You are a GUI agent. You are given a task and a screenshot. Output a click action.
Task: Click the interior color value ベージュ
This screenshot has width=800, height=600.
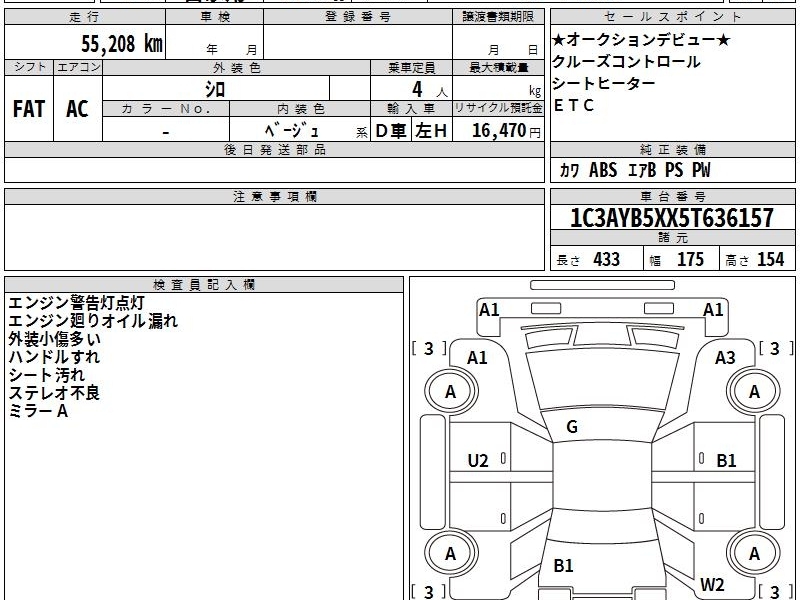(291, 131)
